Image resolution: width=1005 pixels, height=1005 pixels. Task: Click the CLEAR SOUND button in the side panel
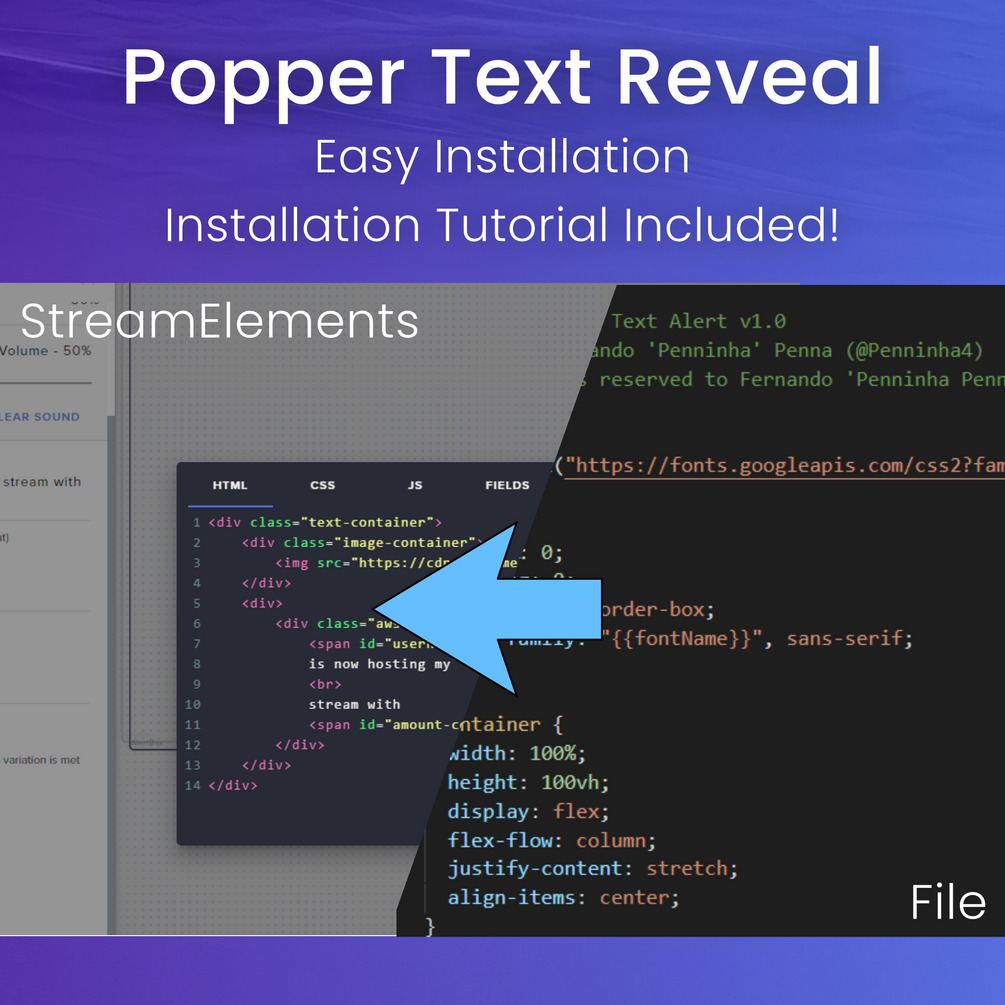40,417
